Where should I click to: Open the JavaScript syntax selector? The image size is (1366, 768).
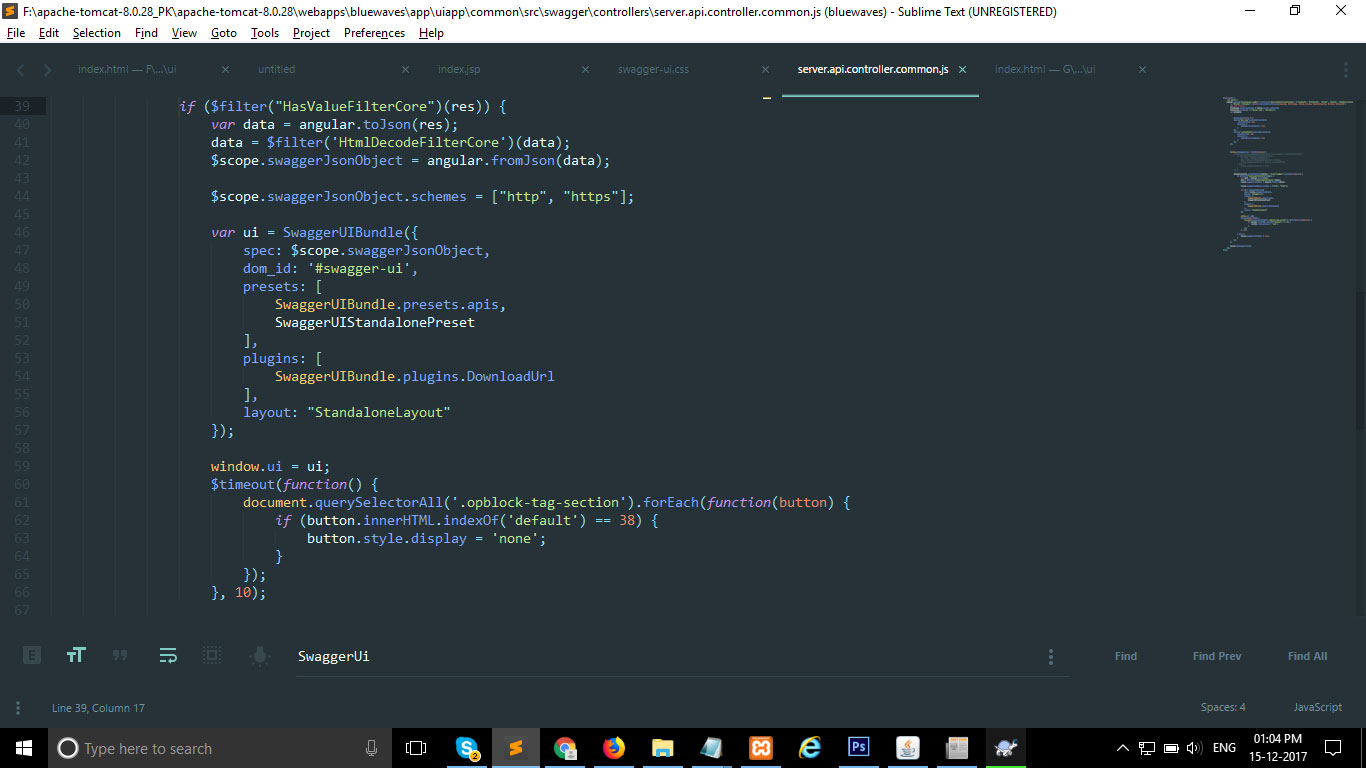1316,707
